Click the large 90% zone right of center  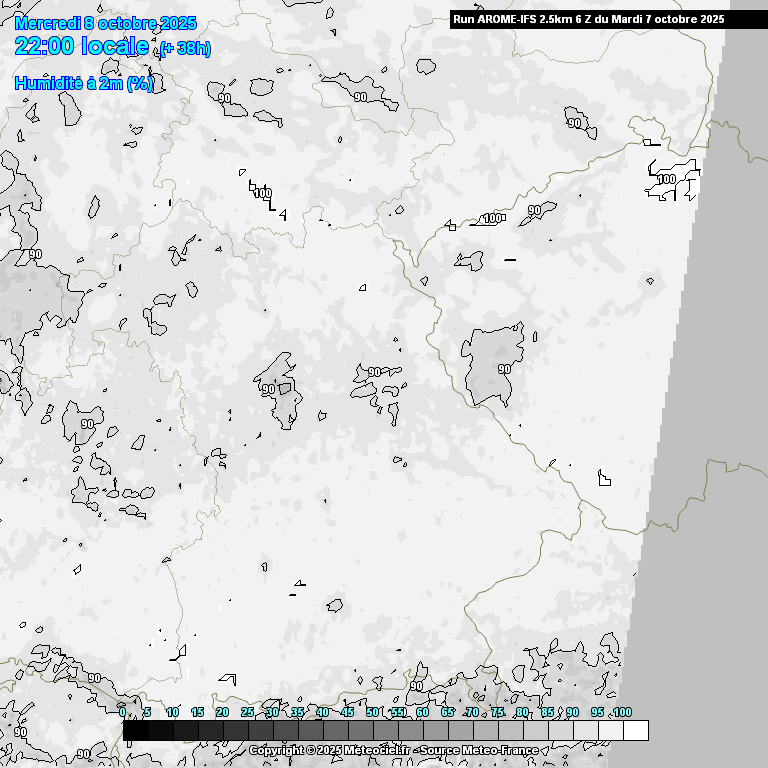point(492,360)
